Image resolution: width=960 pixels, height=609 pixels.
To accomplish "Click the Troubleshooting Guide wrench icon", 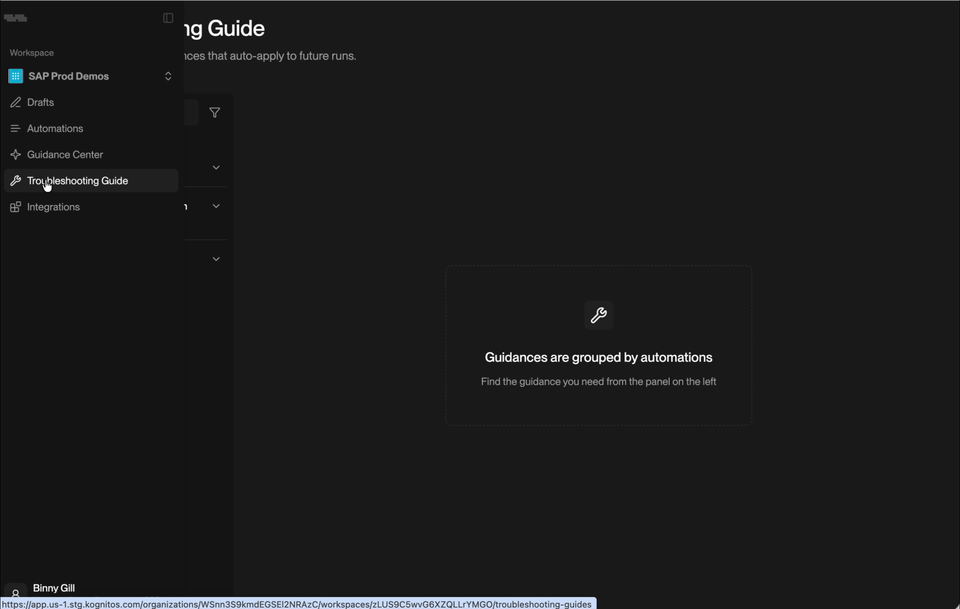I will click(14, 180).
